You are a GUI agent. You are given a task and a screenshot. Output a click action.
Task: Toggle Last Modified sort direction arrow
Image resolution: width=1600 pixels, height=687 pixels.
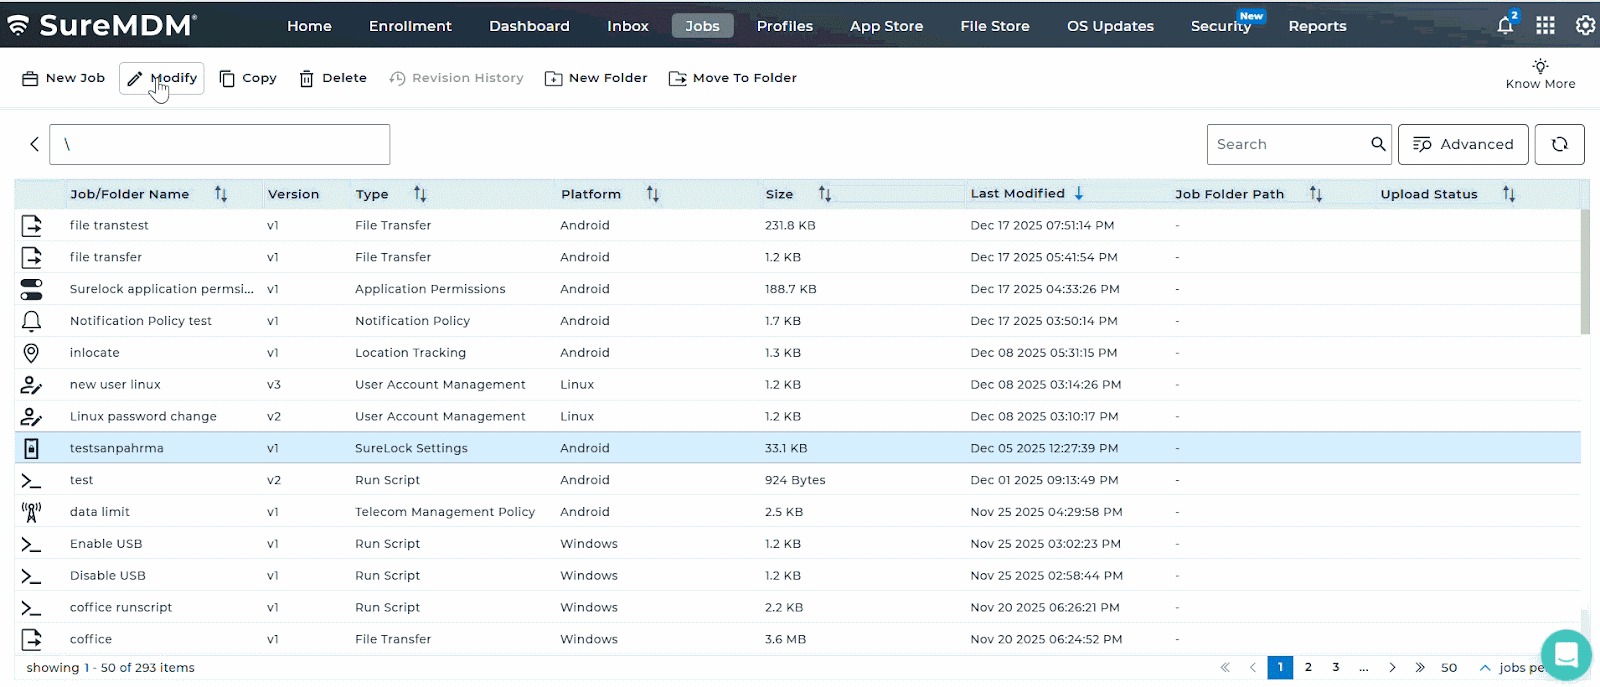pyautogui.click(x=1079, y=193)
